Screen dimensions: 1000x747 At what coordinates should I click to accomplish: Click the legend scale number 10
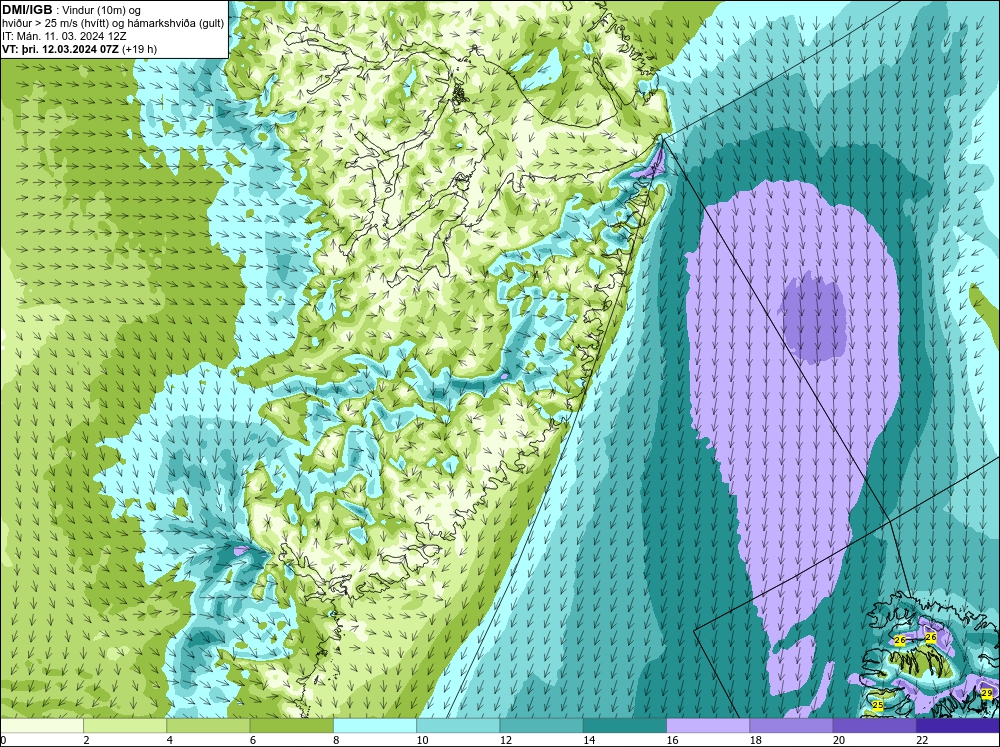[x=421, y=740]
